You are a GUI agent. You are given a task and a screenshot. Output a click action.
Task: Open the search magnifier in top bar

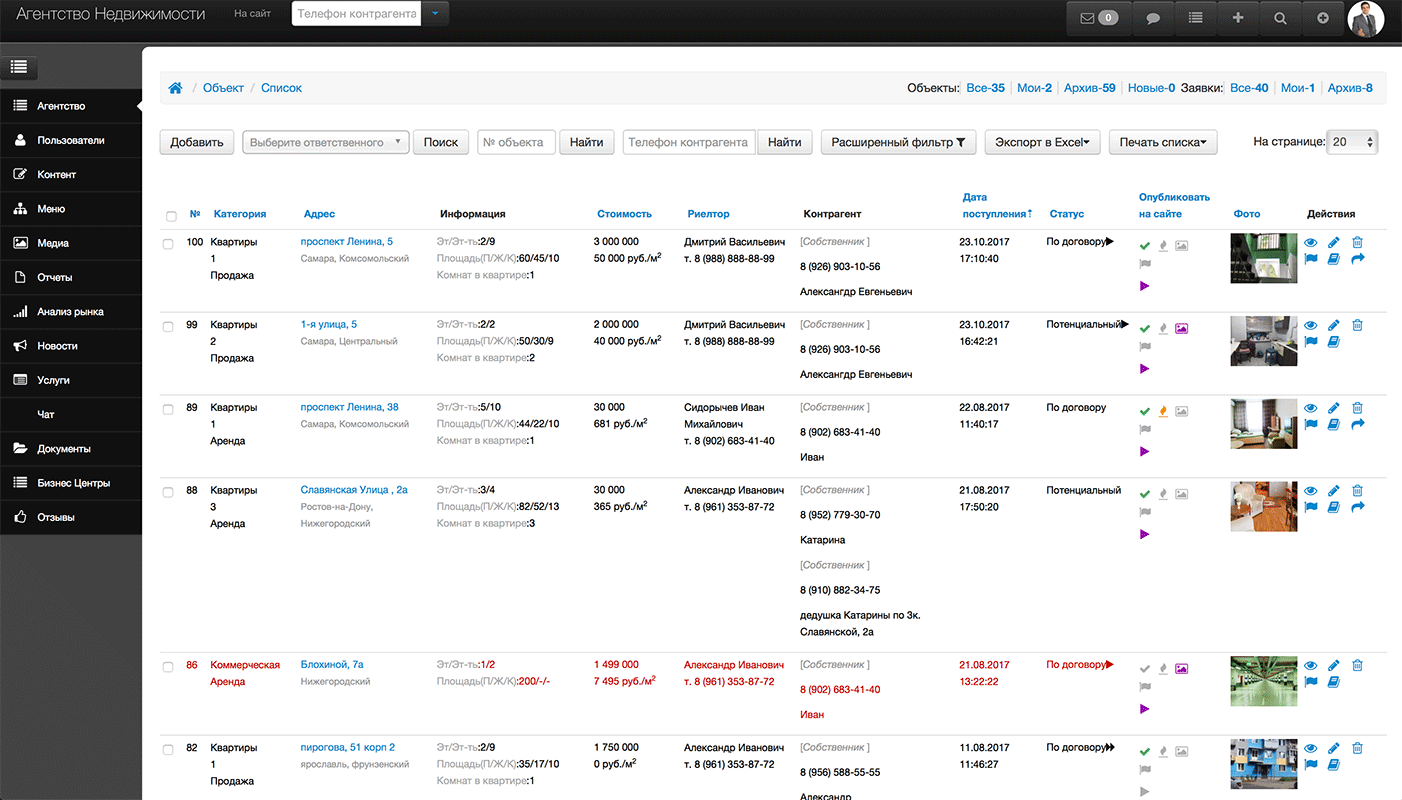[1280, 18]
